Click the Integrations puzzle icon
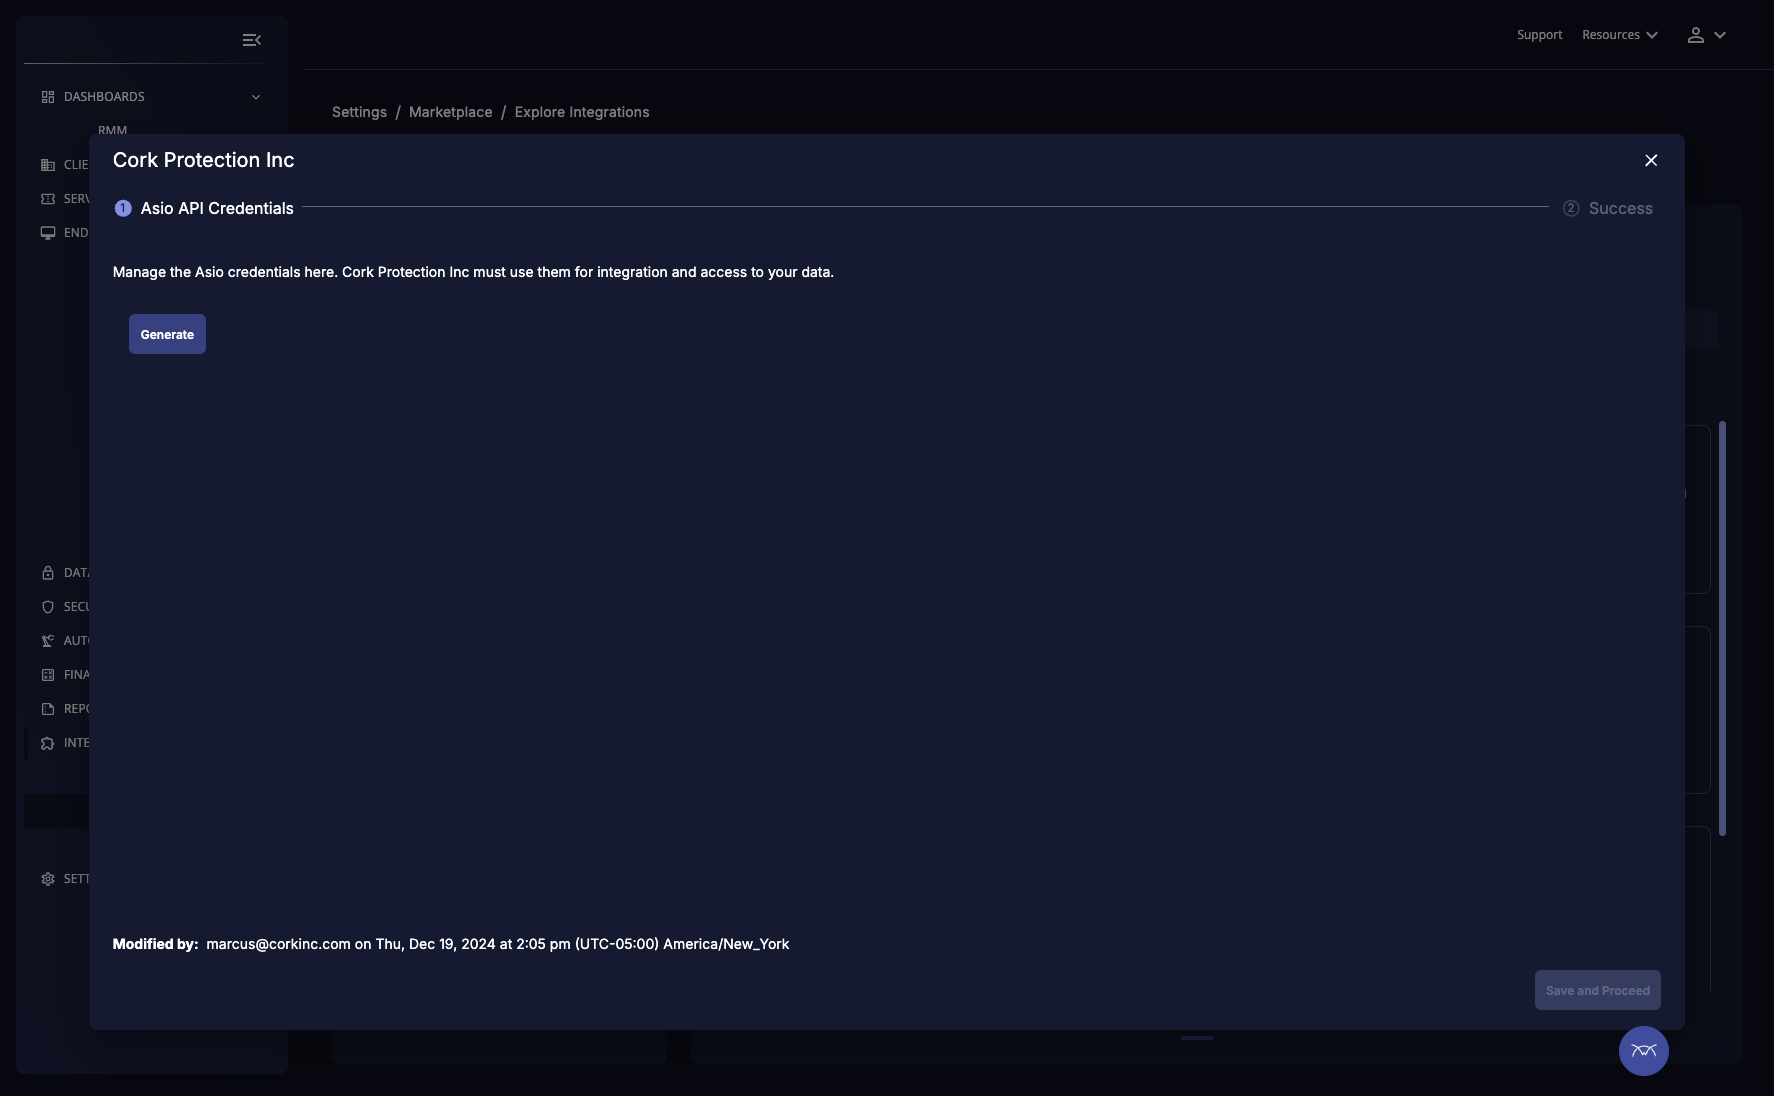The image size is (1774, 1096). [x=48, y=743]
